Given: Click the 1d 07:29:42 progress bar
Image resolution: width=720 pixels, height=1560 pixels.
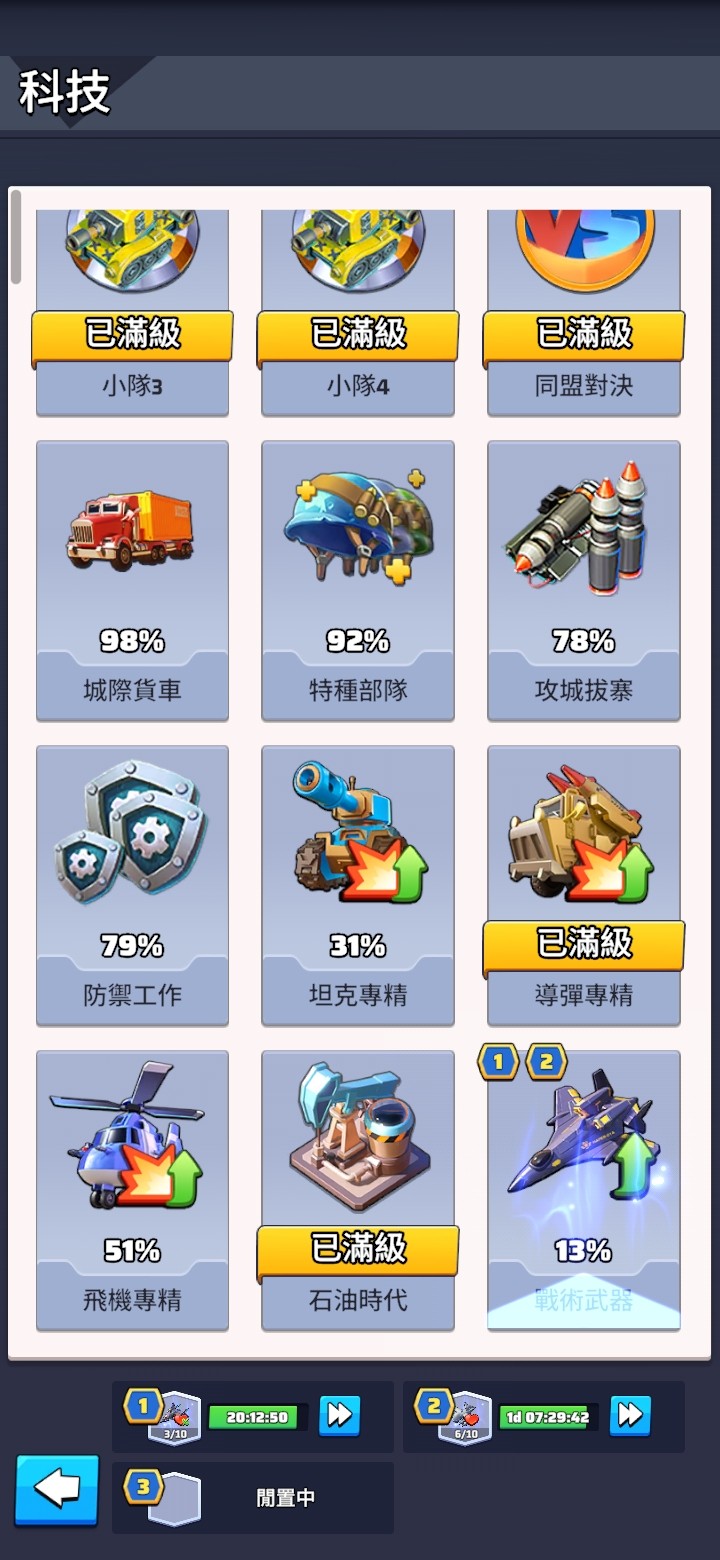Looking at the screenshot, I should tap(548, 1417).
